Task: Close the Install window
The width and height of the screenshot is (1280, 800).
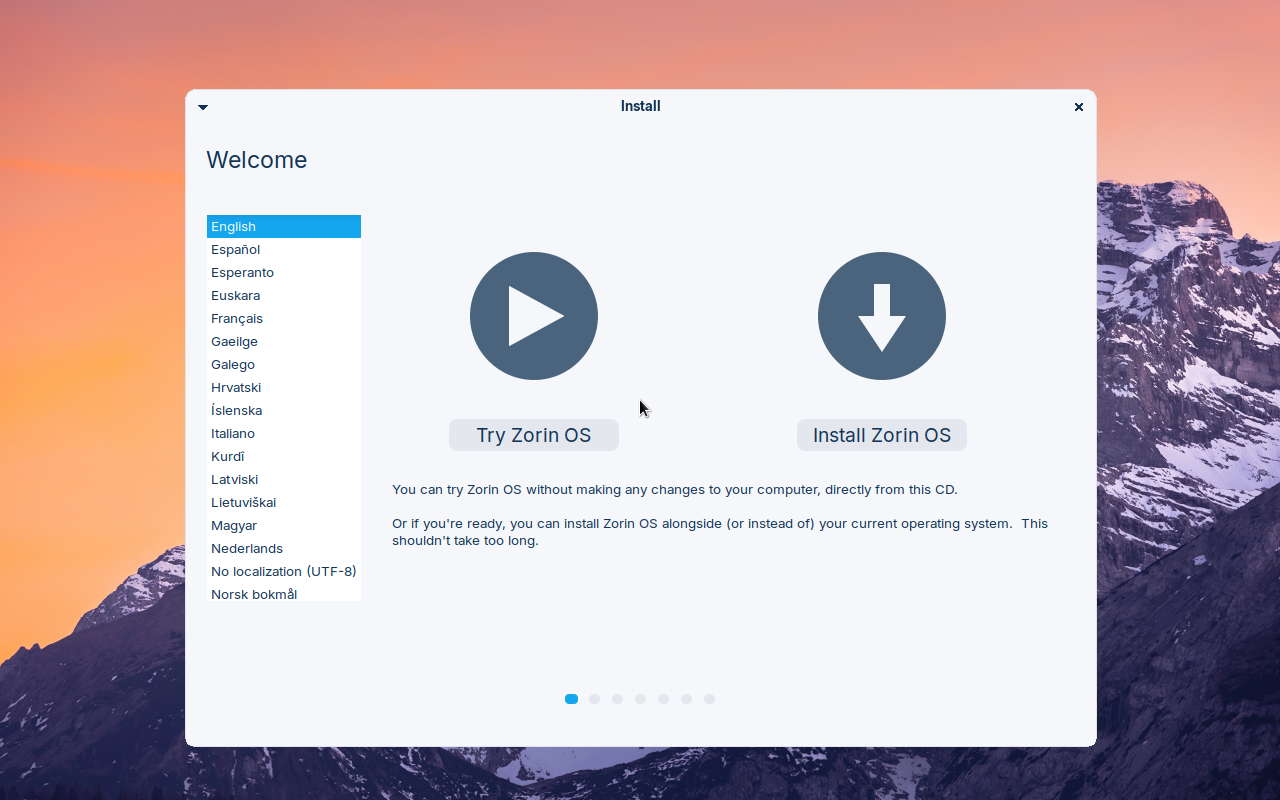Action: [x=1079, y=107]
